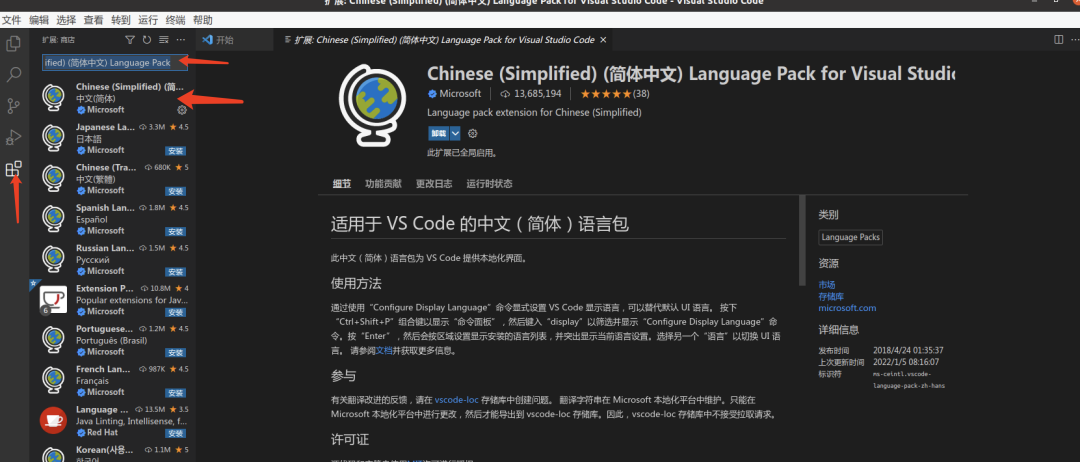The image size is (1080, 462).
Task: Click the Extension Pack for Java coffee icon
Action: point(52,300)
